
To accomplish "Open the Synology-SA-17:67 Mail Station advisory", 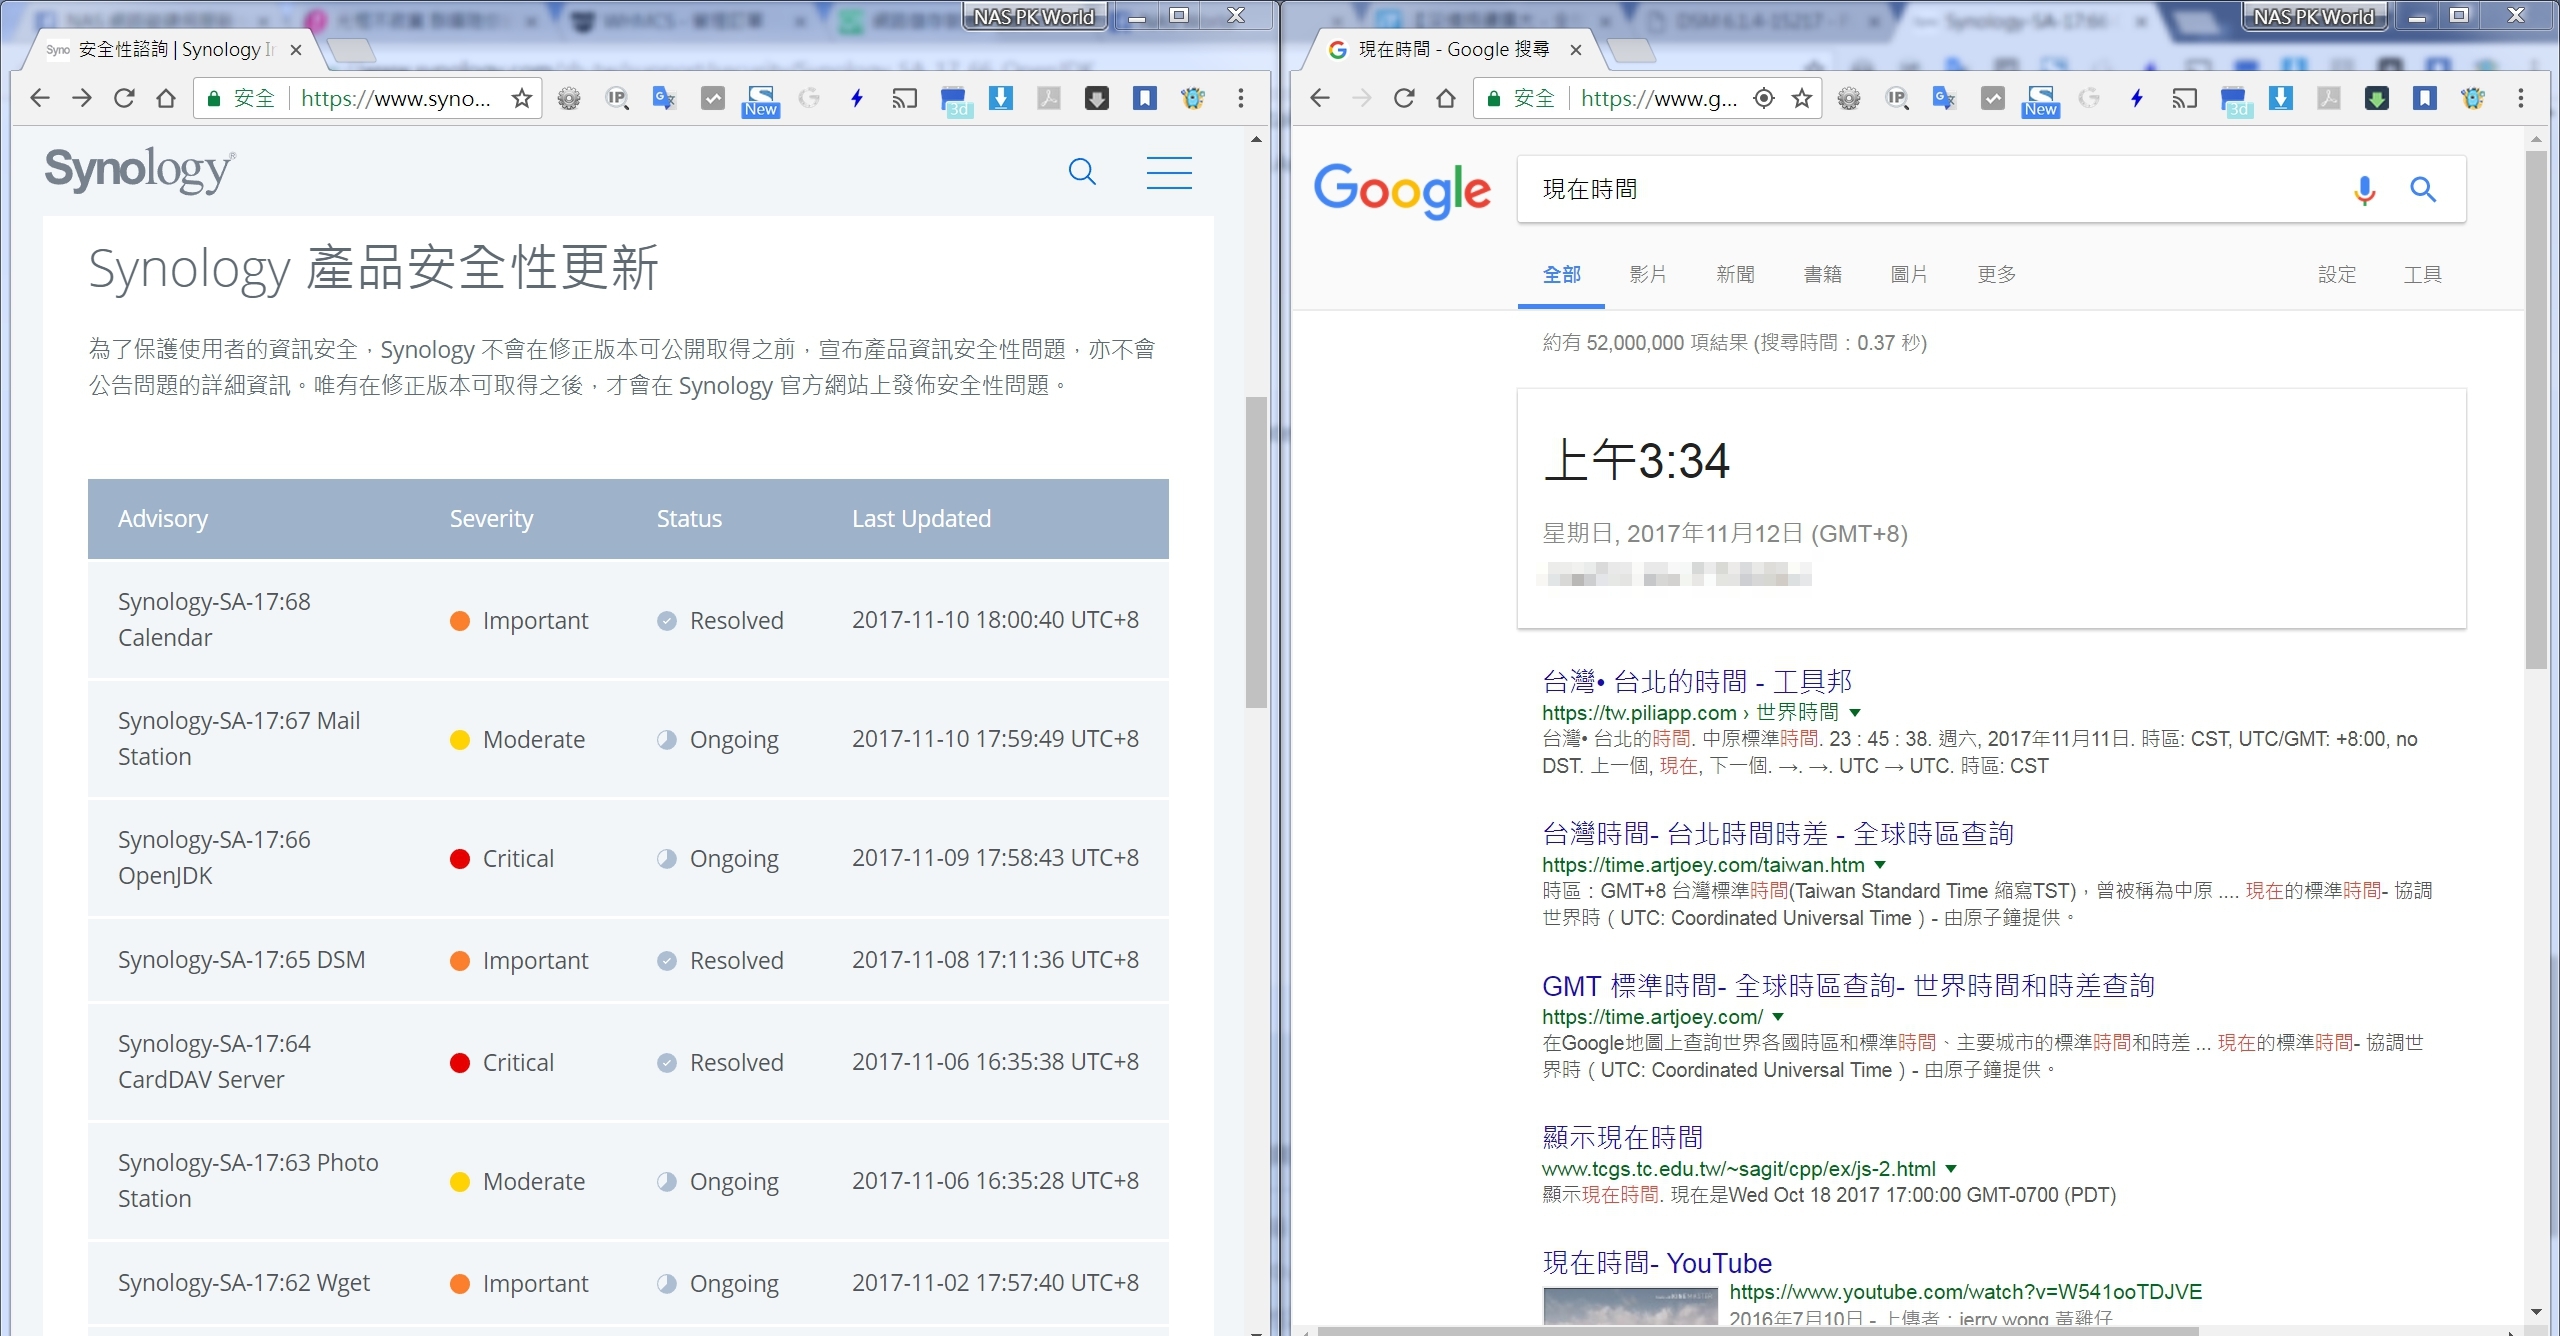I will (x=239, y=739).
